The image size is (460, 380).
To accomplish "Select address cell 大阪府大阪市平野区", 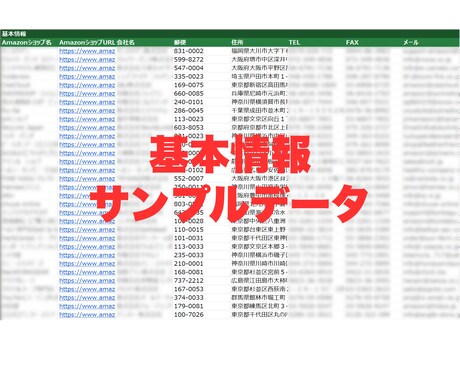I will click(x=259, y=68).
